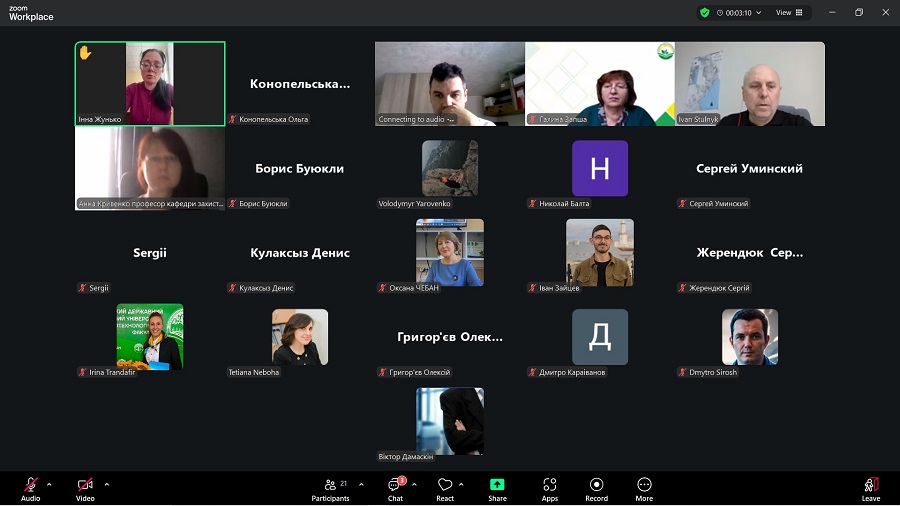Select Ivan Stulnyk's video tile

(750, 84)
